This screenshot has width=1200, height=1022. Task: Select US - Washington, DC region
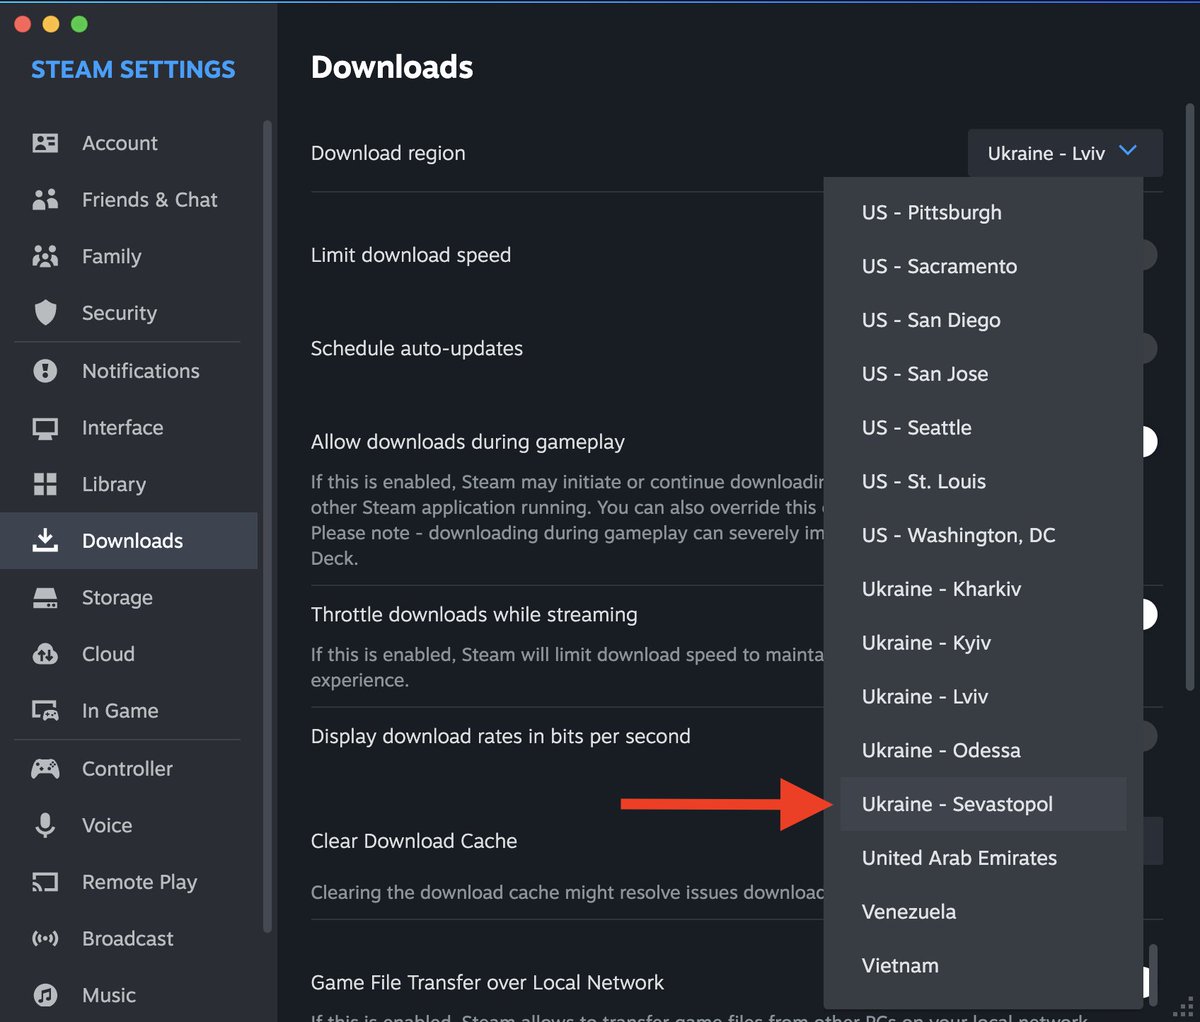click(983, 535)
